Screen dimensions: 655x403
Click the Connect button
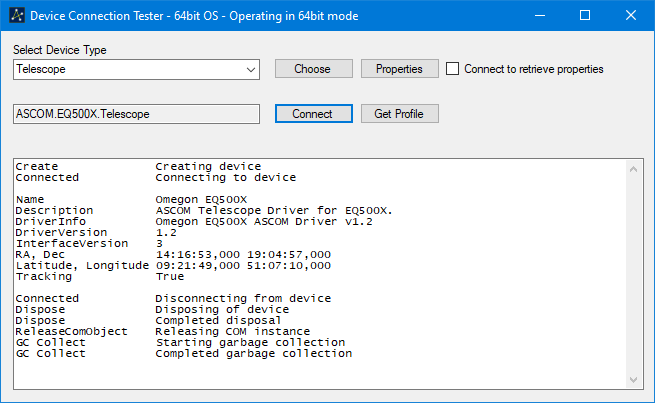coord(314,114)
